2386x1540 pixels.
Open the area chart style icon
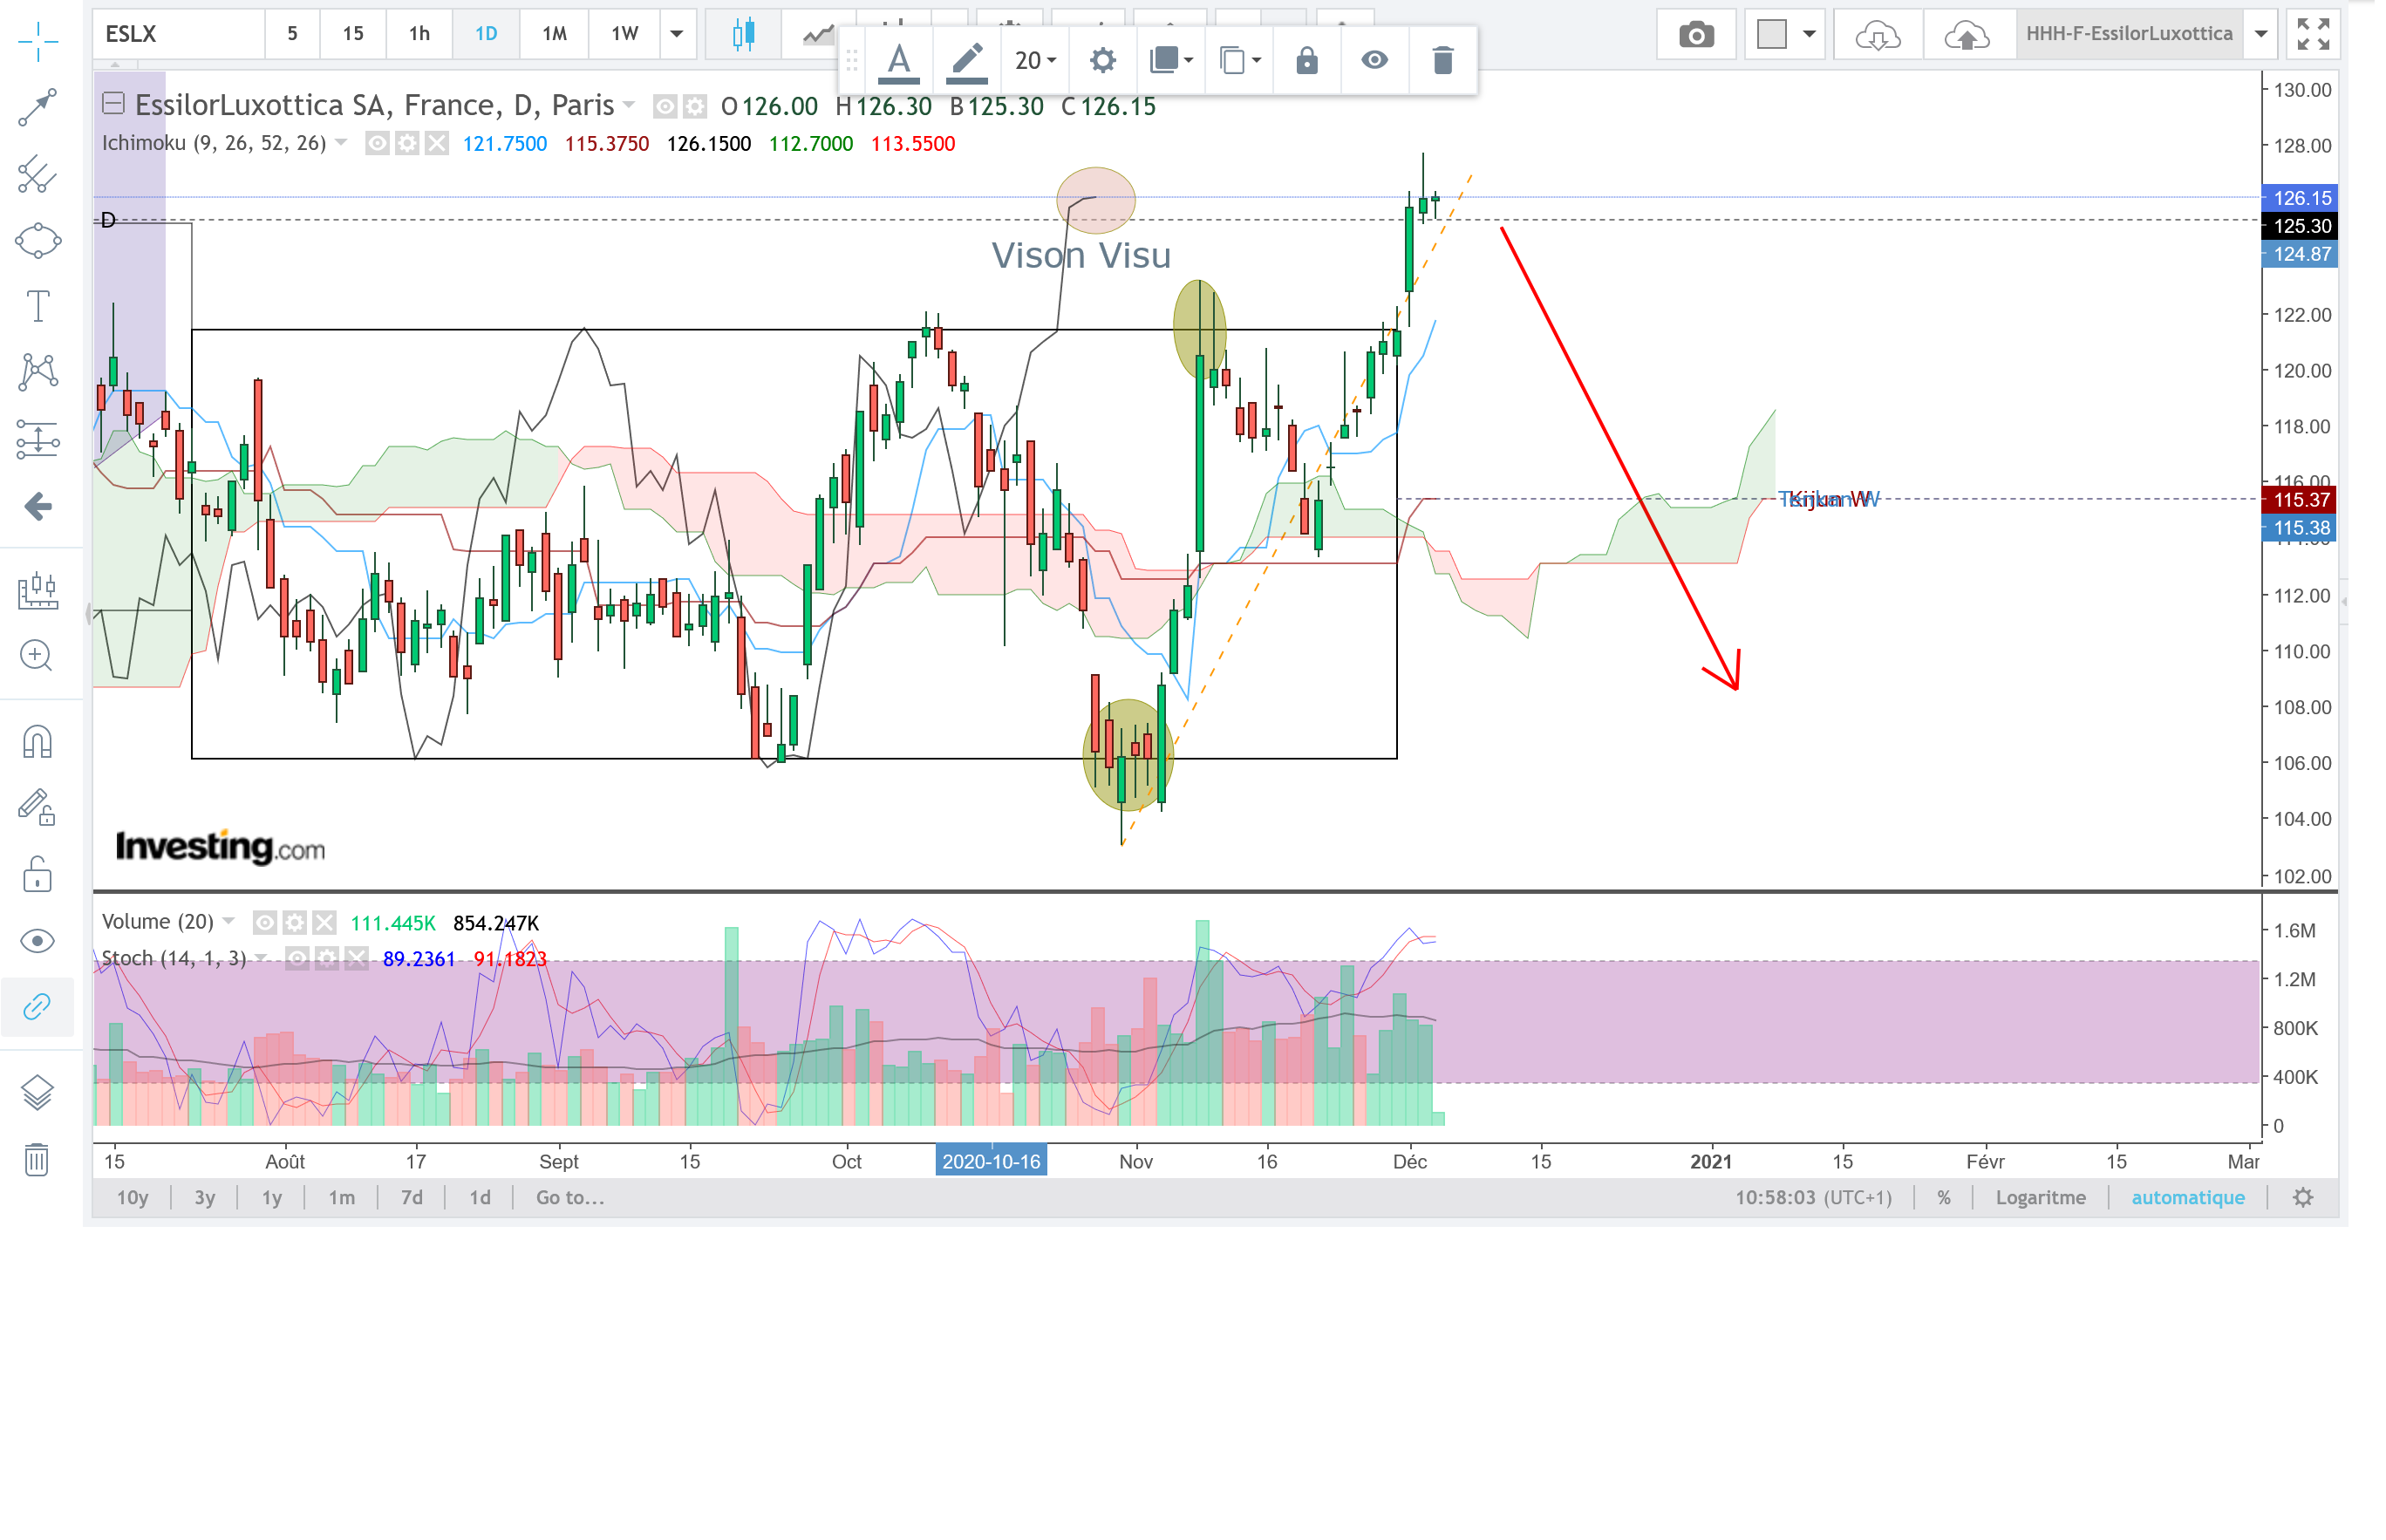tap(818, 34)
